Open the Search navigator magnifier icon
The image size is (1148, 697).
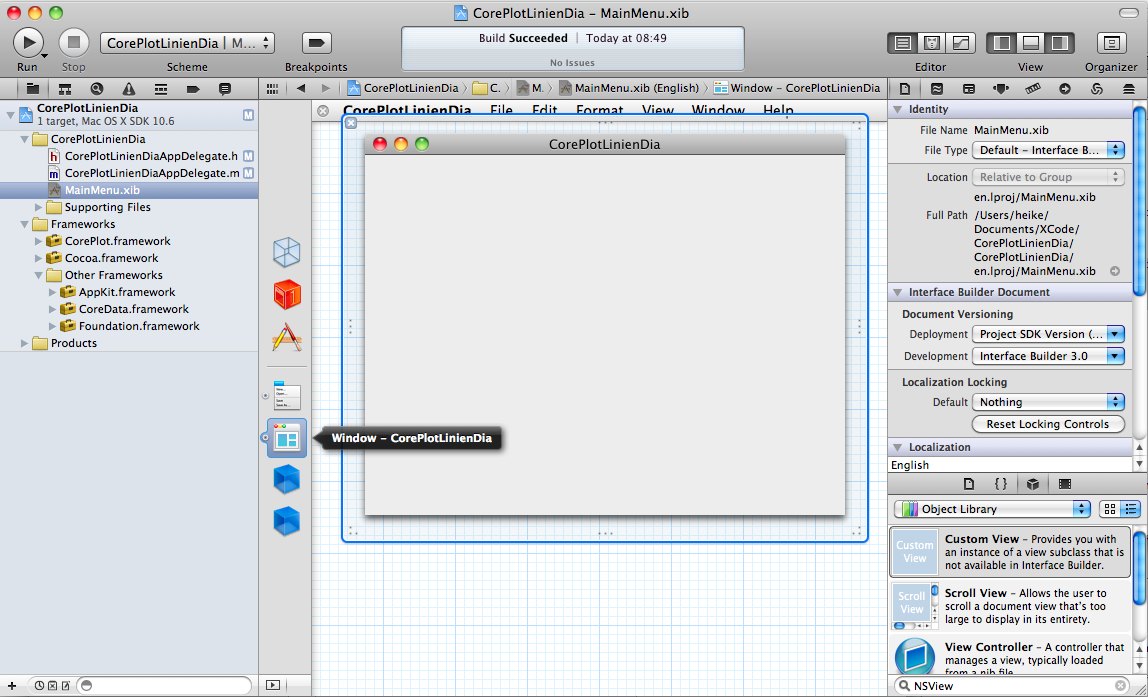pyautogui.click(x=96, y=88)
